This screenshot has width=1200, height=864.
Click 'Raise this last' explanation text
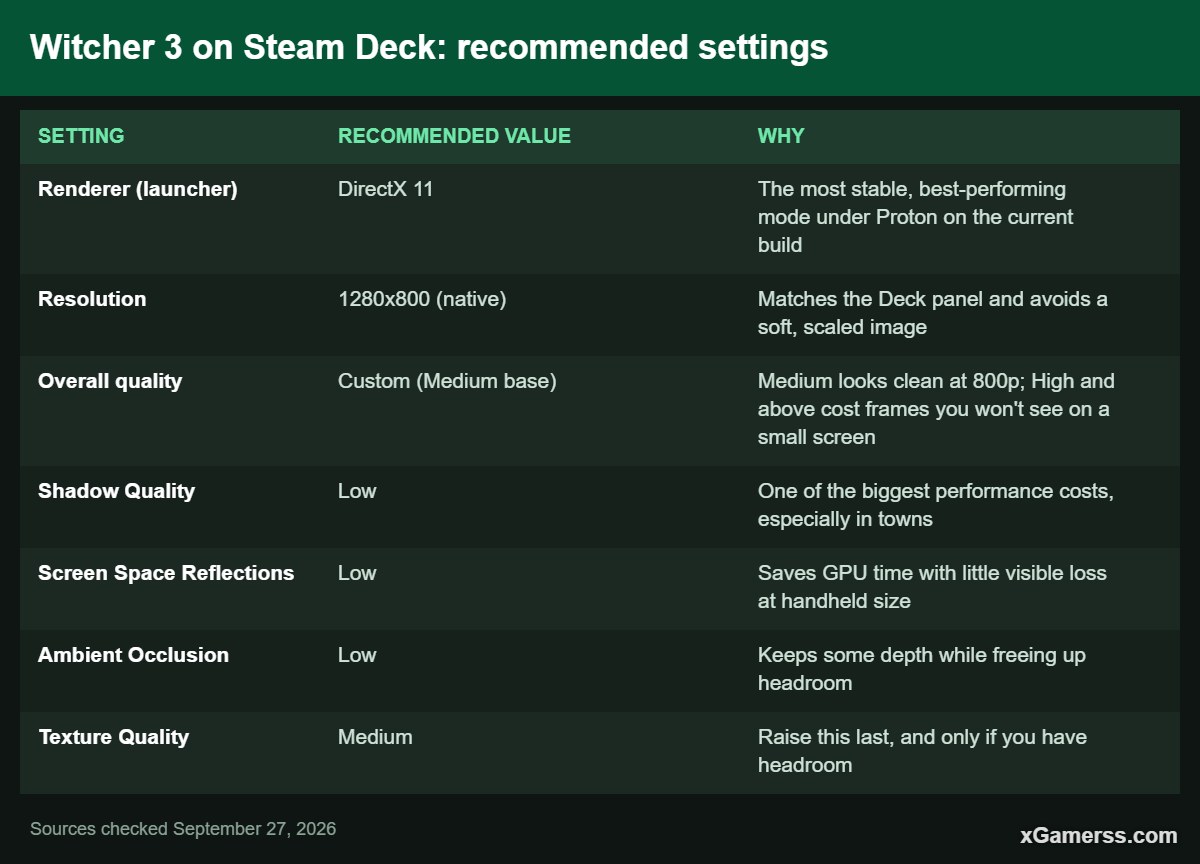[922, 751]
